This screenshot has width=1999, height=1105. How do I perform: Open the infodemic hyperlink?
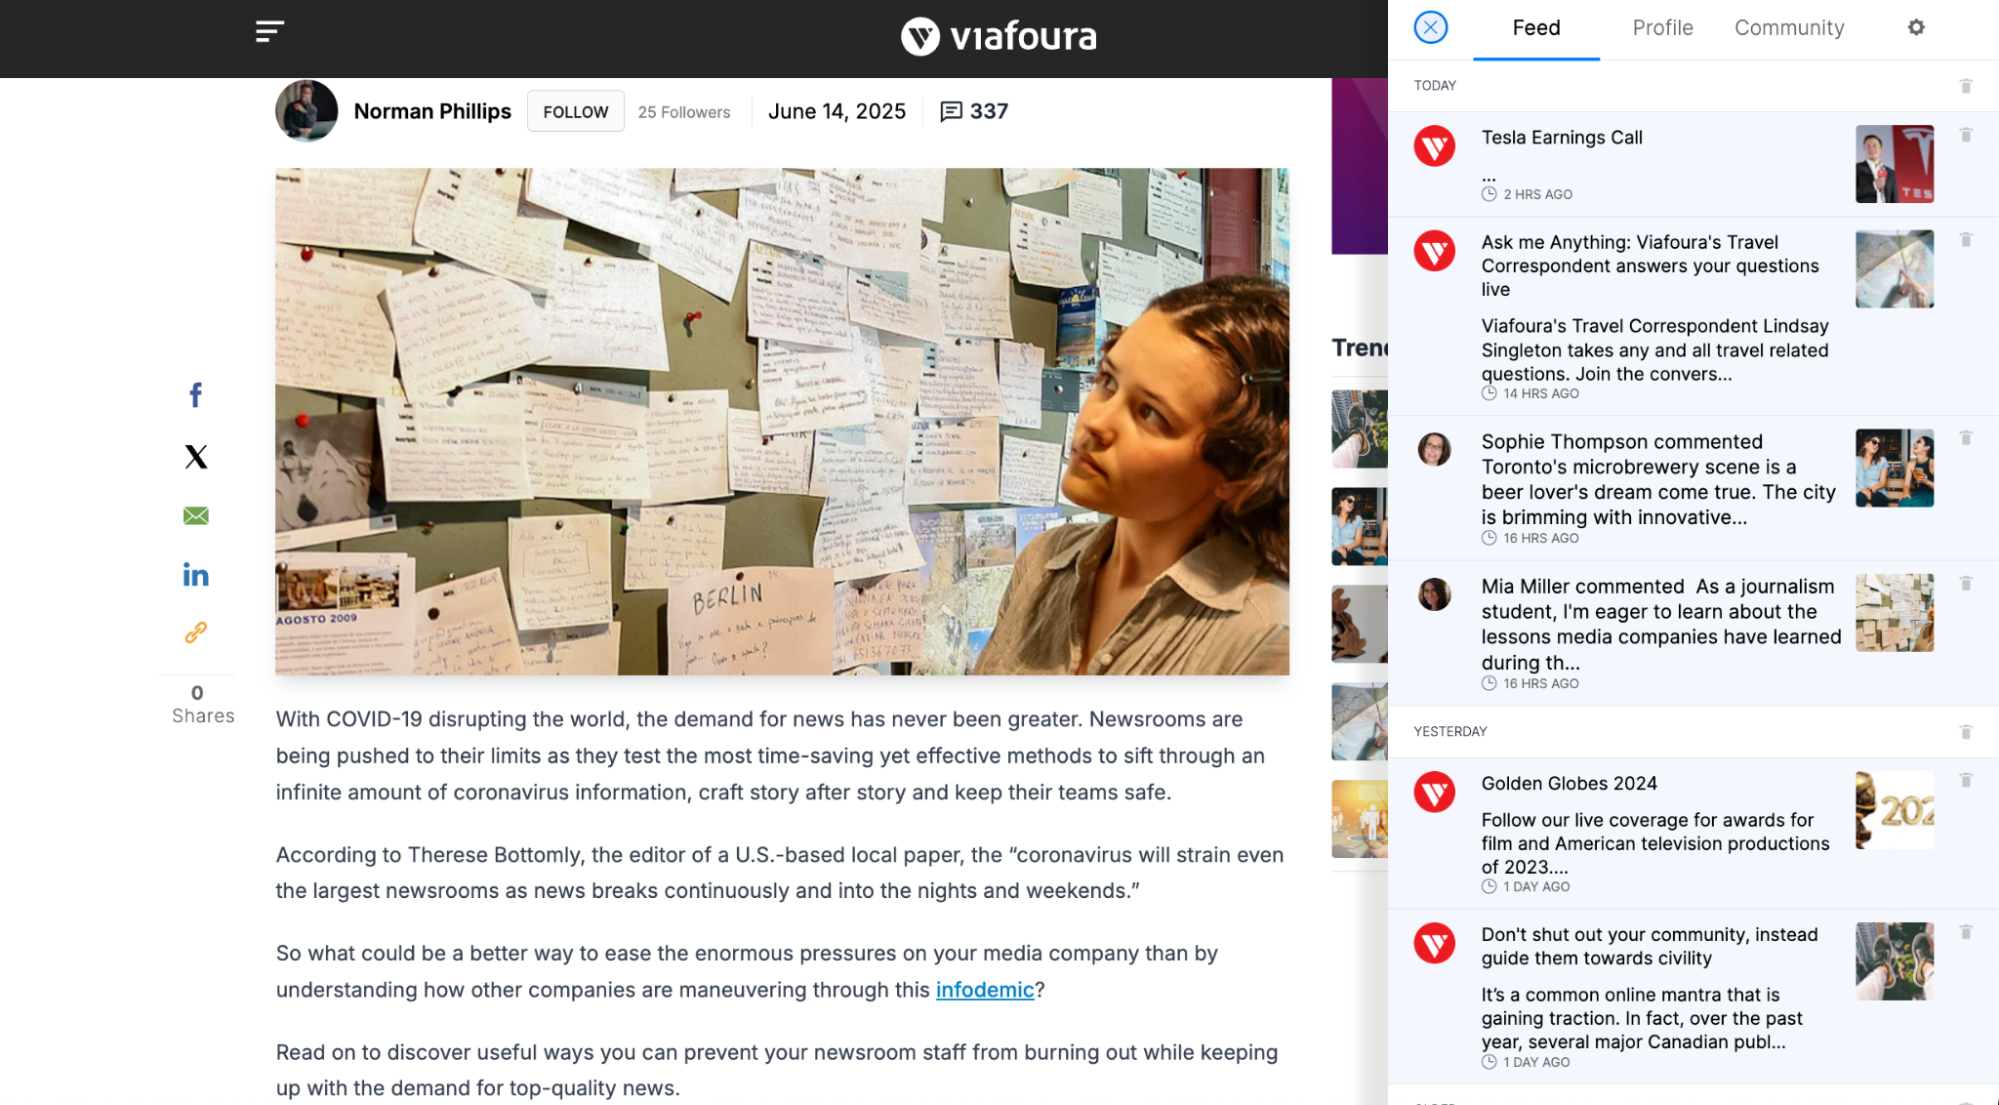pos(984,990)
